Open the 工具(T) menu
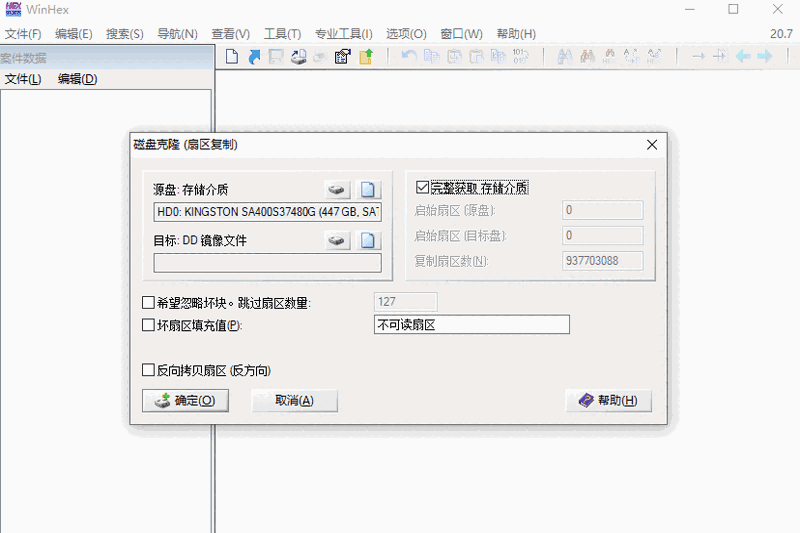The image size is (800, 533). pyautogui.click(x=283, y=34)
